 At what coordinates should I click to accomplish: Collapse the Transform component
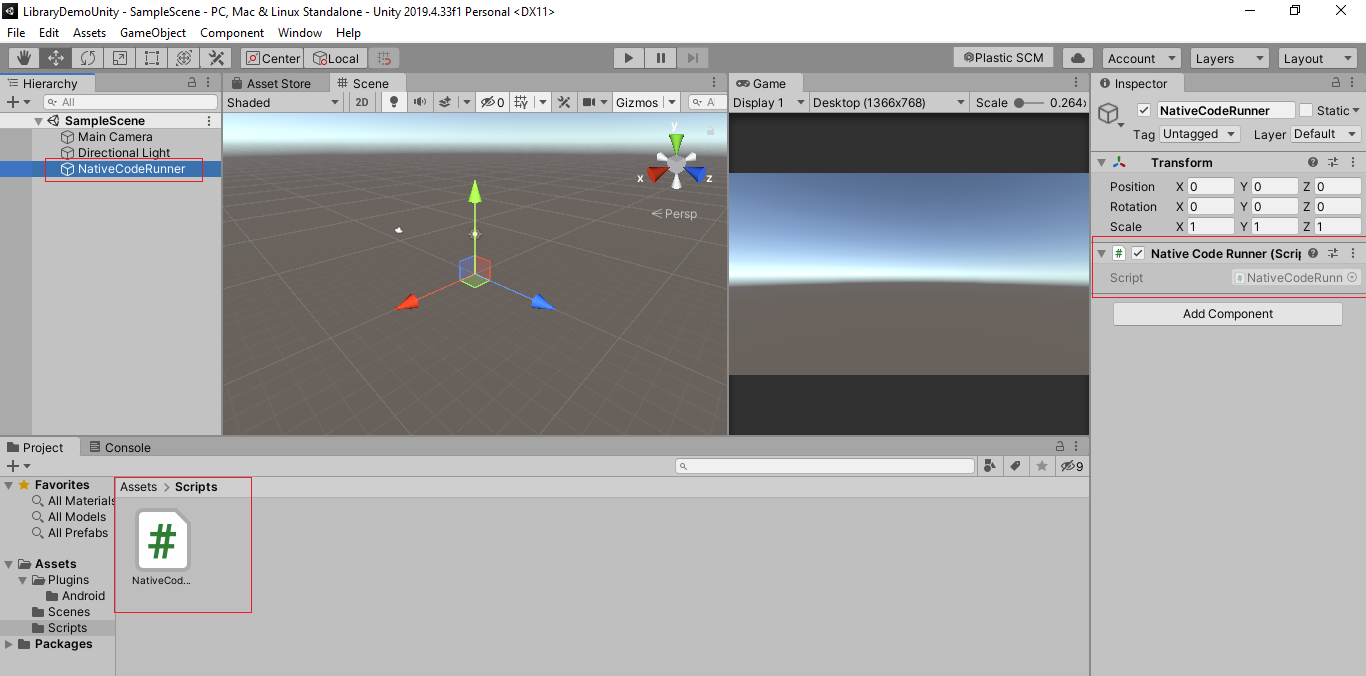click(x=1101, y=162)
